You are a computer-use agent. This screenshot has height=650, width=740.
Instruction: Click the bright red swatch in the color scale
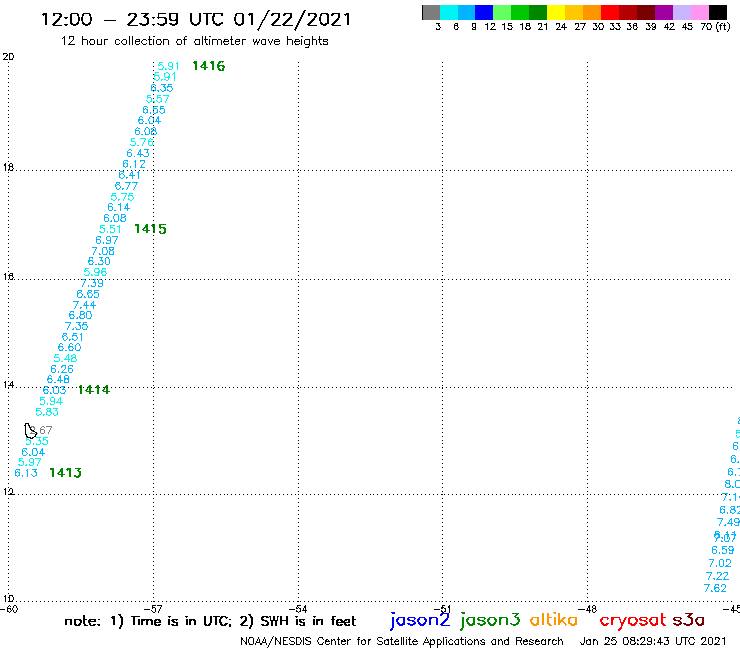point(610,12)
